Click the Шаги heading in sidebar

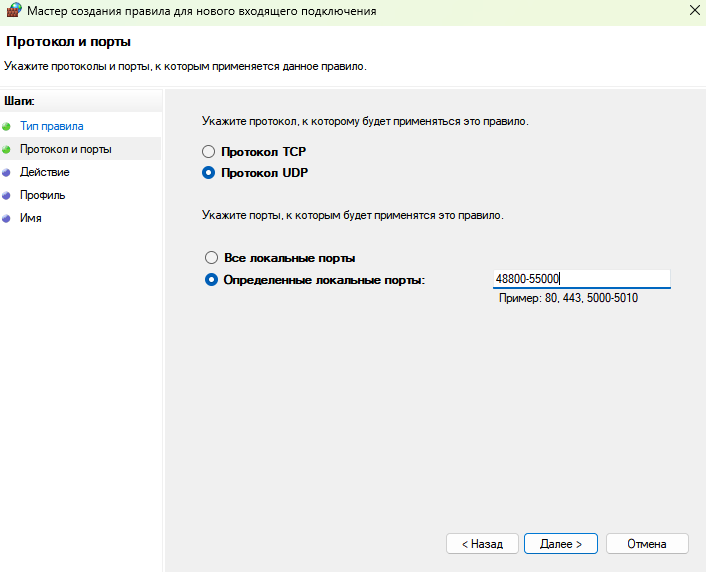point(19,101)
